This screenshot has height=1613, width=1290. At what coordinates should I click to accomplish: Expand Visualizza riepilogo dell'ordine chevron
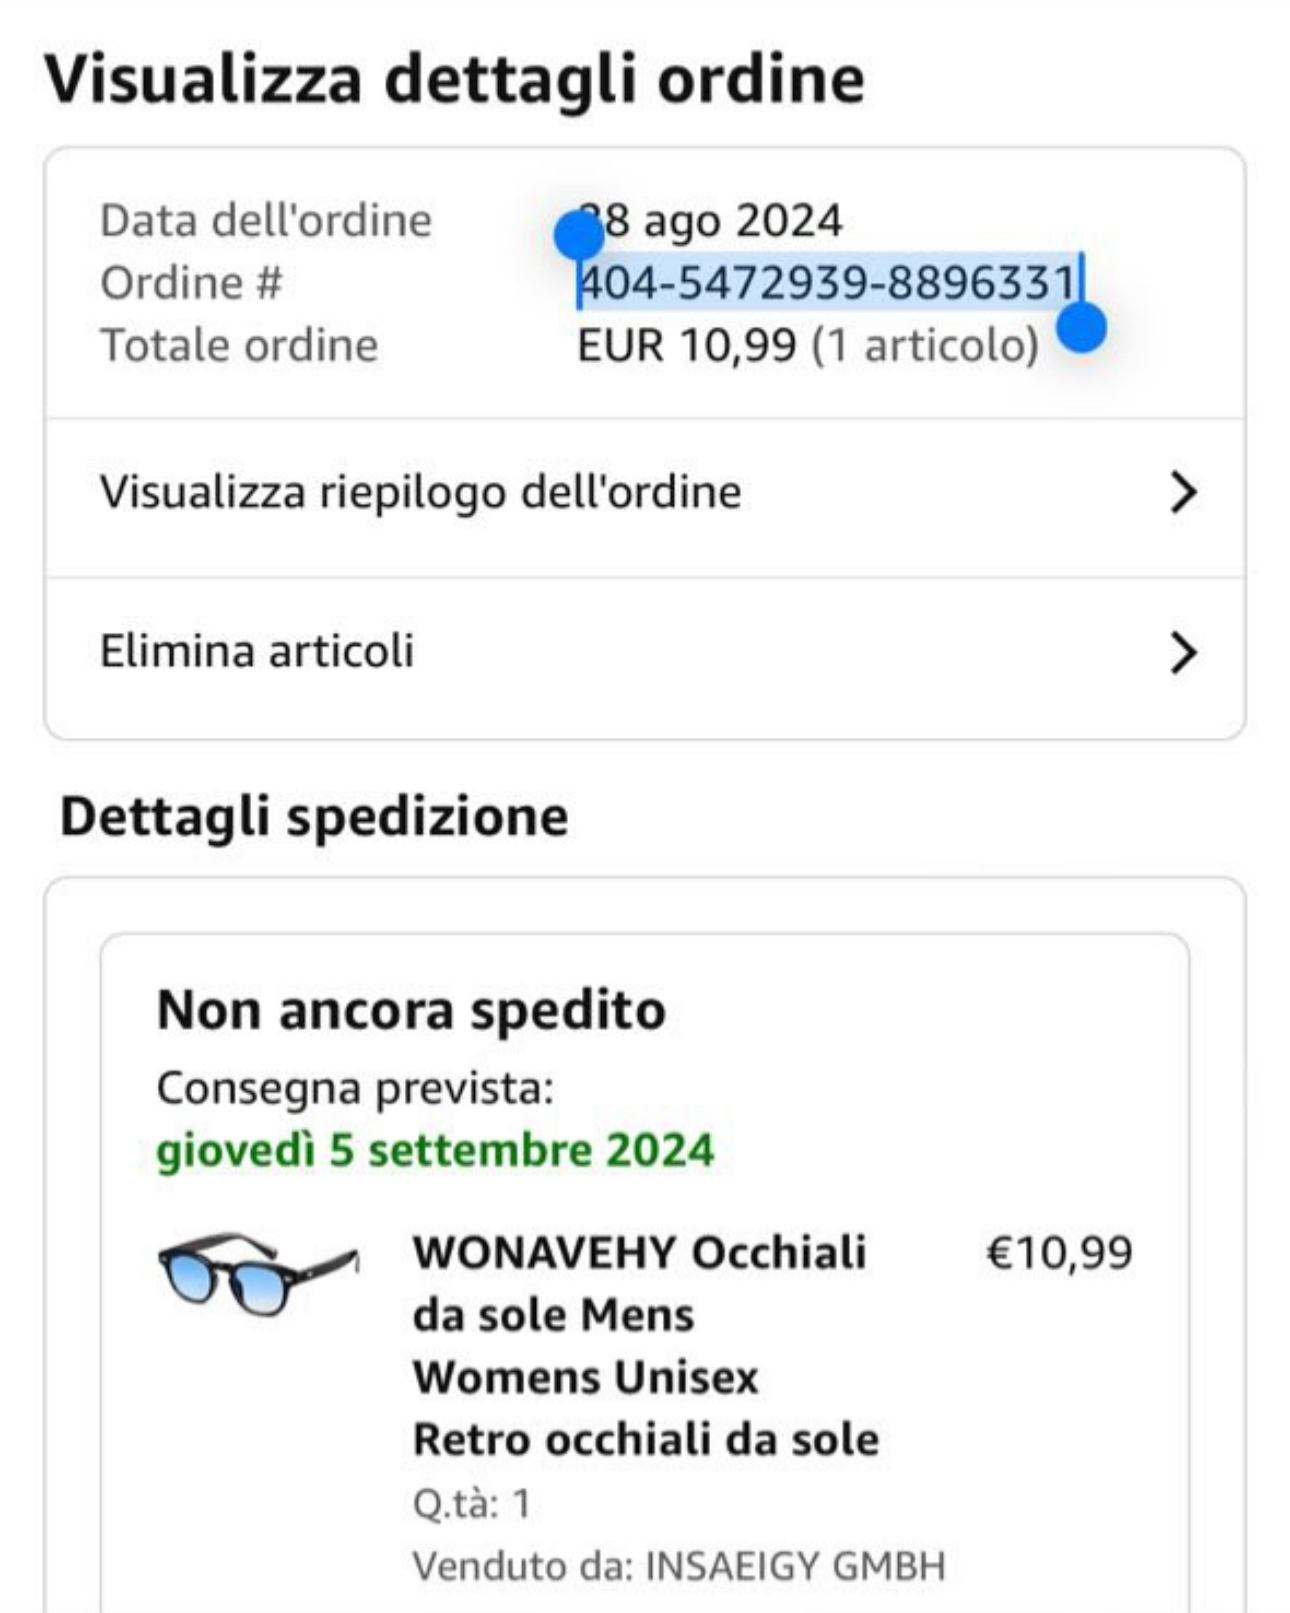(x=1183, y=493)
